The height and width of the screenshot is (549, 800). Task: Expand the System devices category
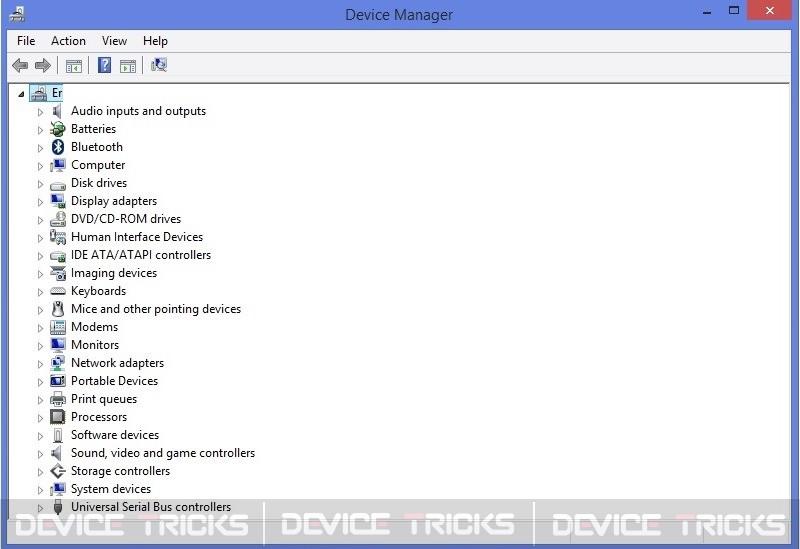[x=40, y=490]
